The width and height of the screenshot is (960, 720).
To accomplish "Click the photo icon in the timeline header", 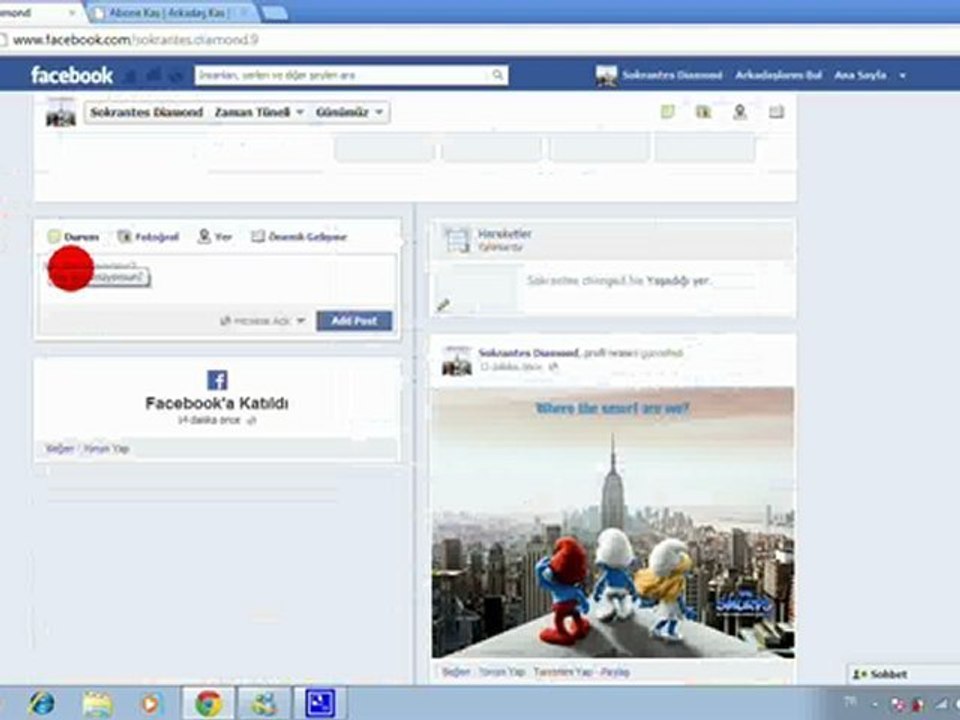I will point(703,111).
